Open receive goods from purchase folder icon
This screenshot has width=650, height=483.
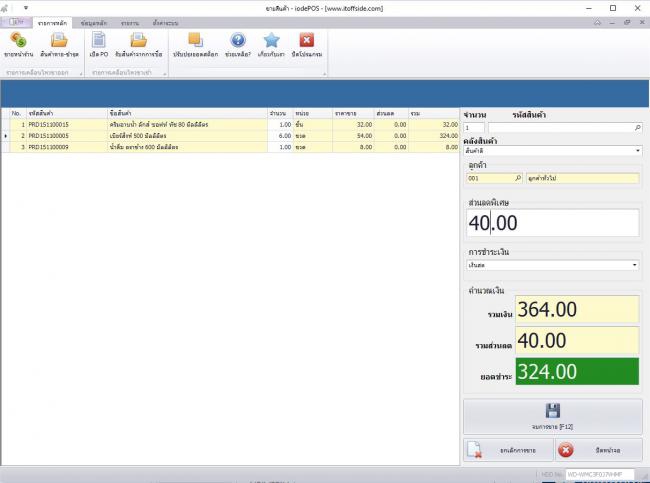(138, 40)
